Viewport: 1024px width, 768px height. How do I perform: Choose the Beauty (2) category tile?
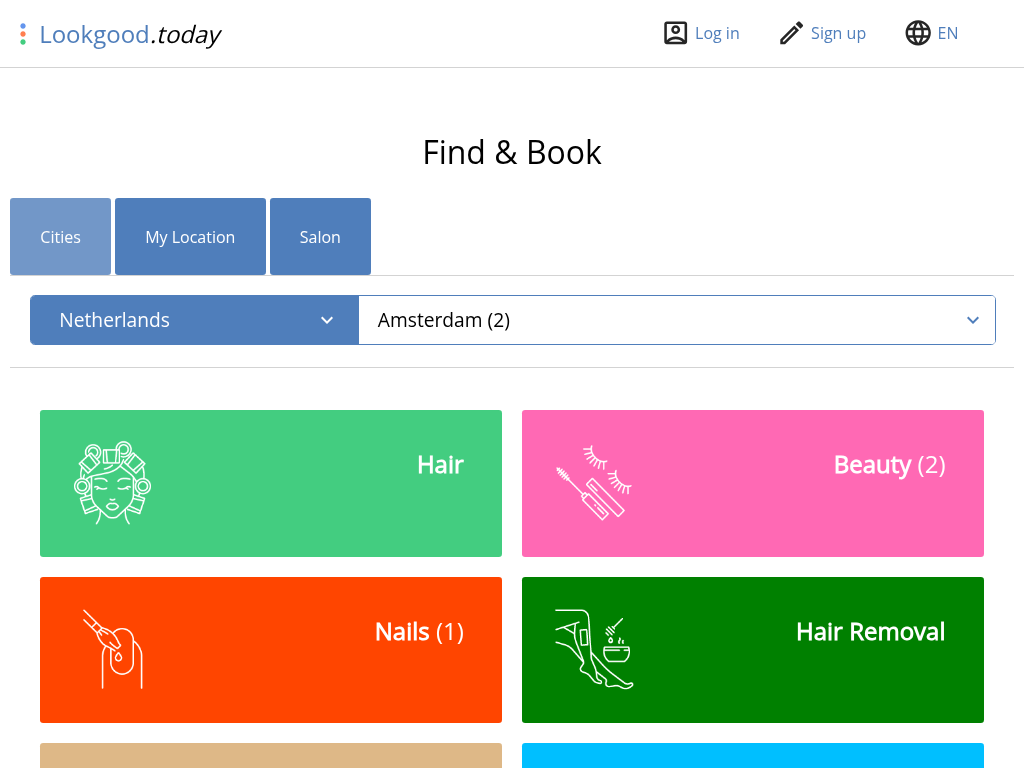[752, 483]
